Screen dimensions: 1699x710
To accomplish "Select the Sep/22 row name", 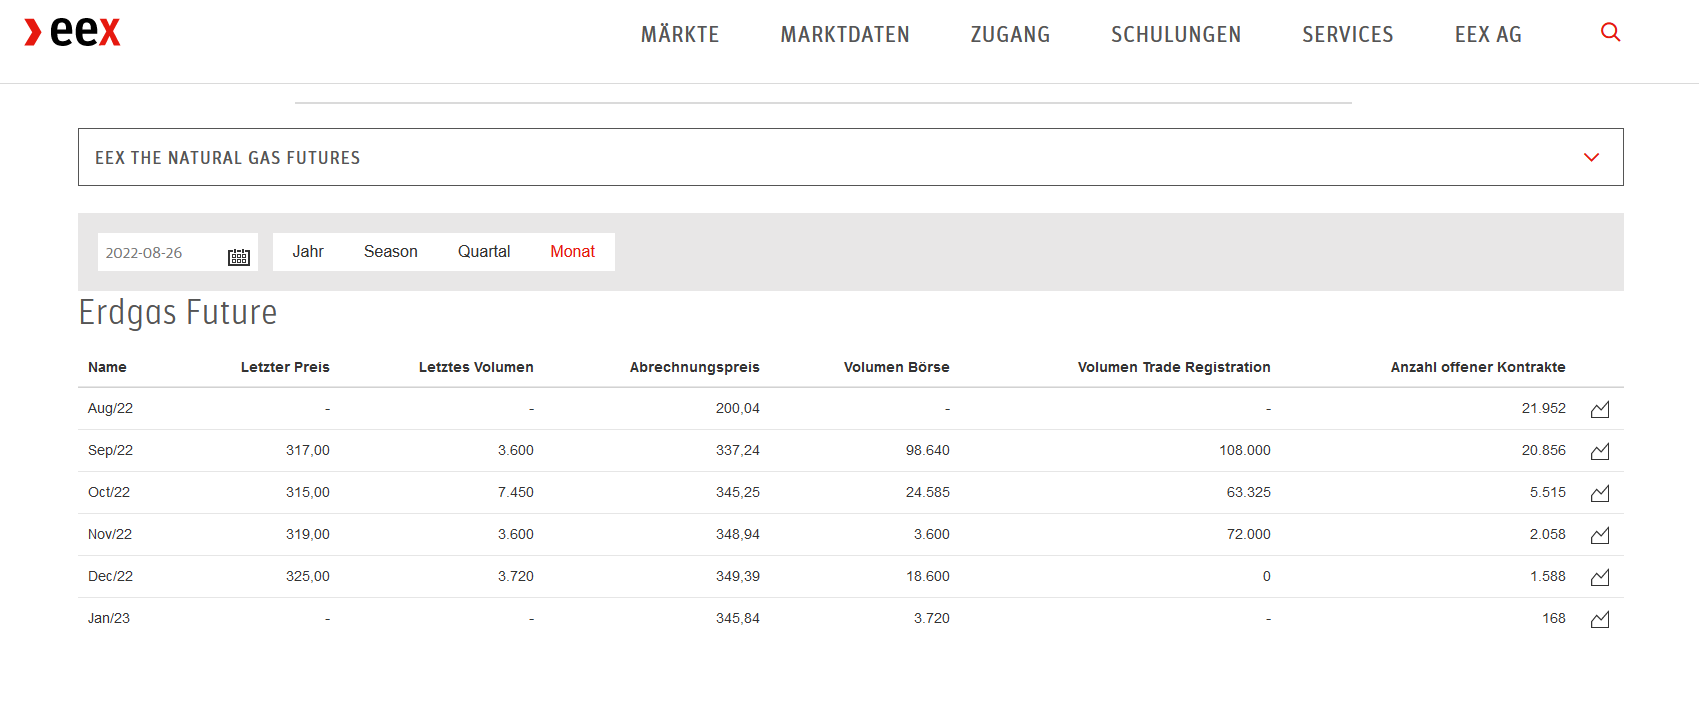I will point(110,450).
